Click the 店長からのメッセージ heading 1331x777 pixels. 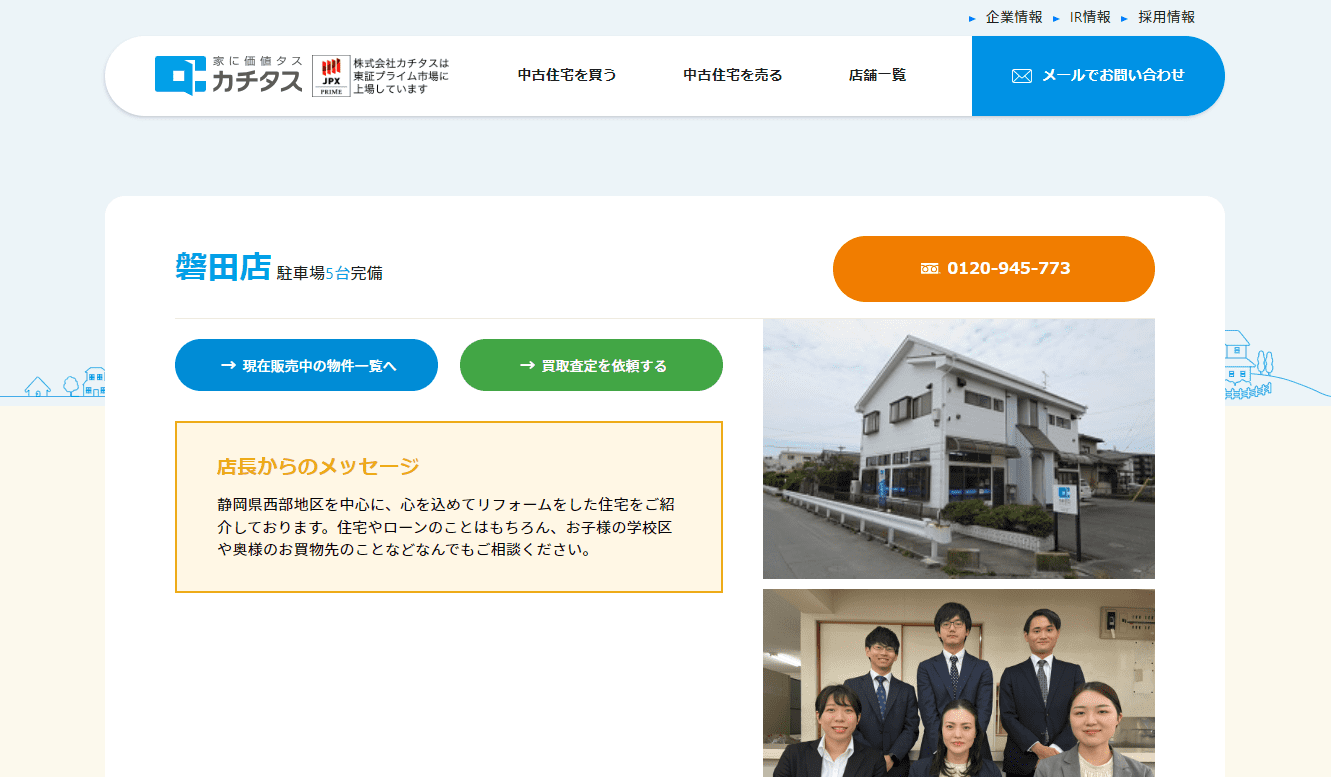coord(318,466)
